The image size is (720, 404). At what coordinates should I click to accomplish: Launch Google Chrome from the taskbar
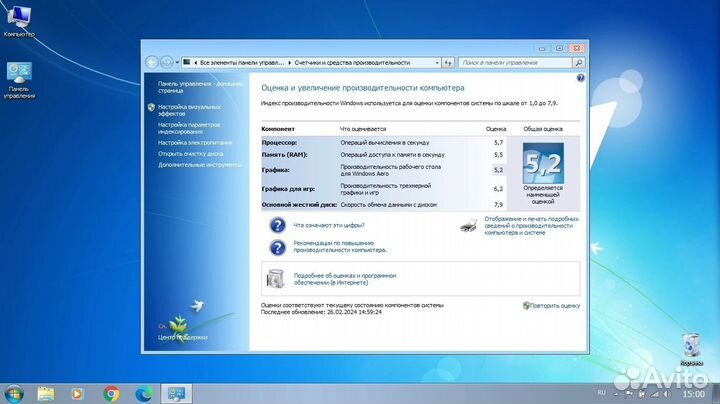coord(111,393)
